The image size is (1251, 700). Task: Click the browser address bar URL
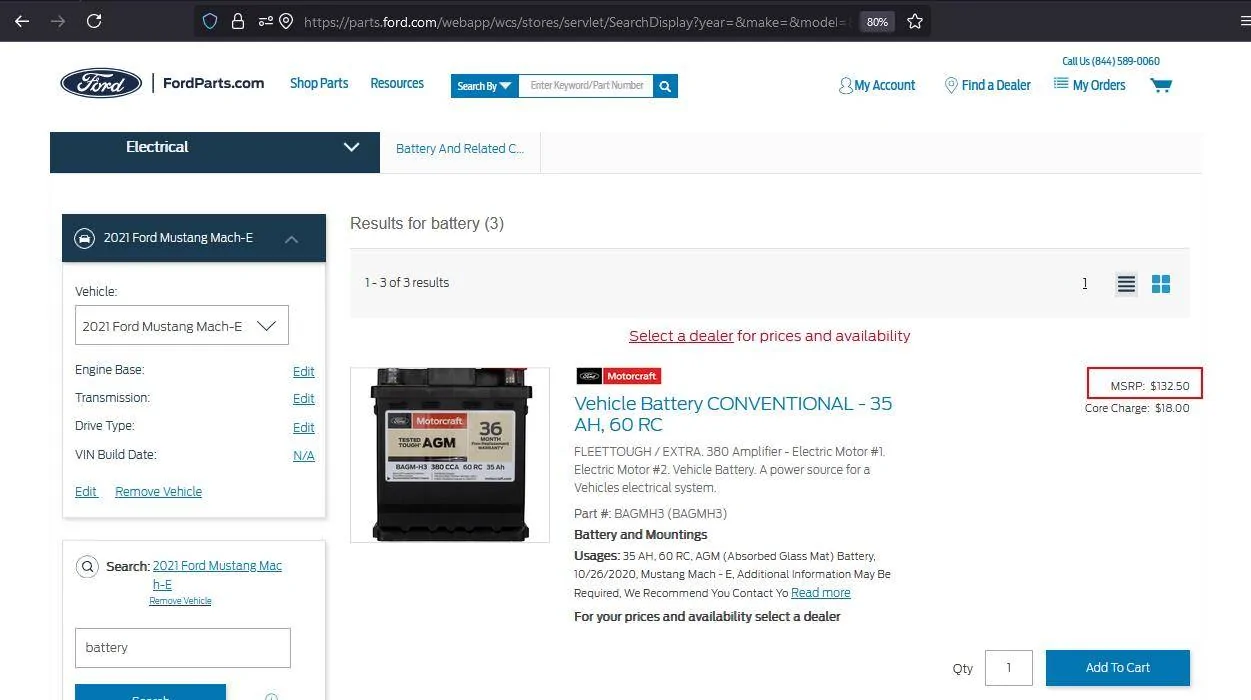(x=575, y=22)
